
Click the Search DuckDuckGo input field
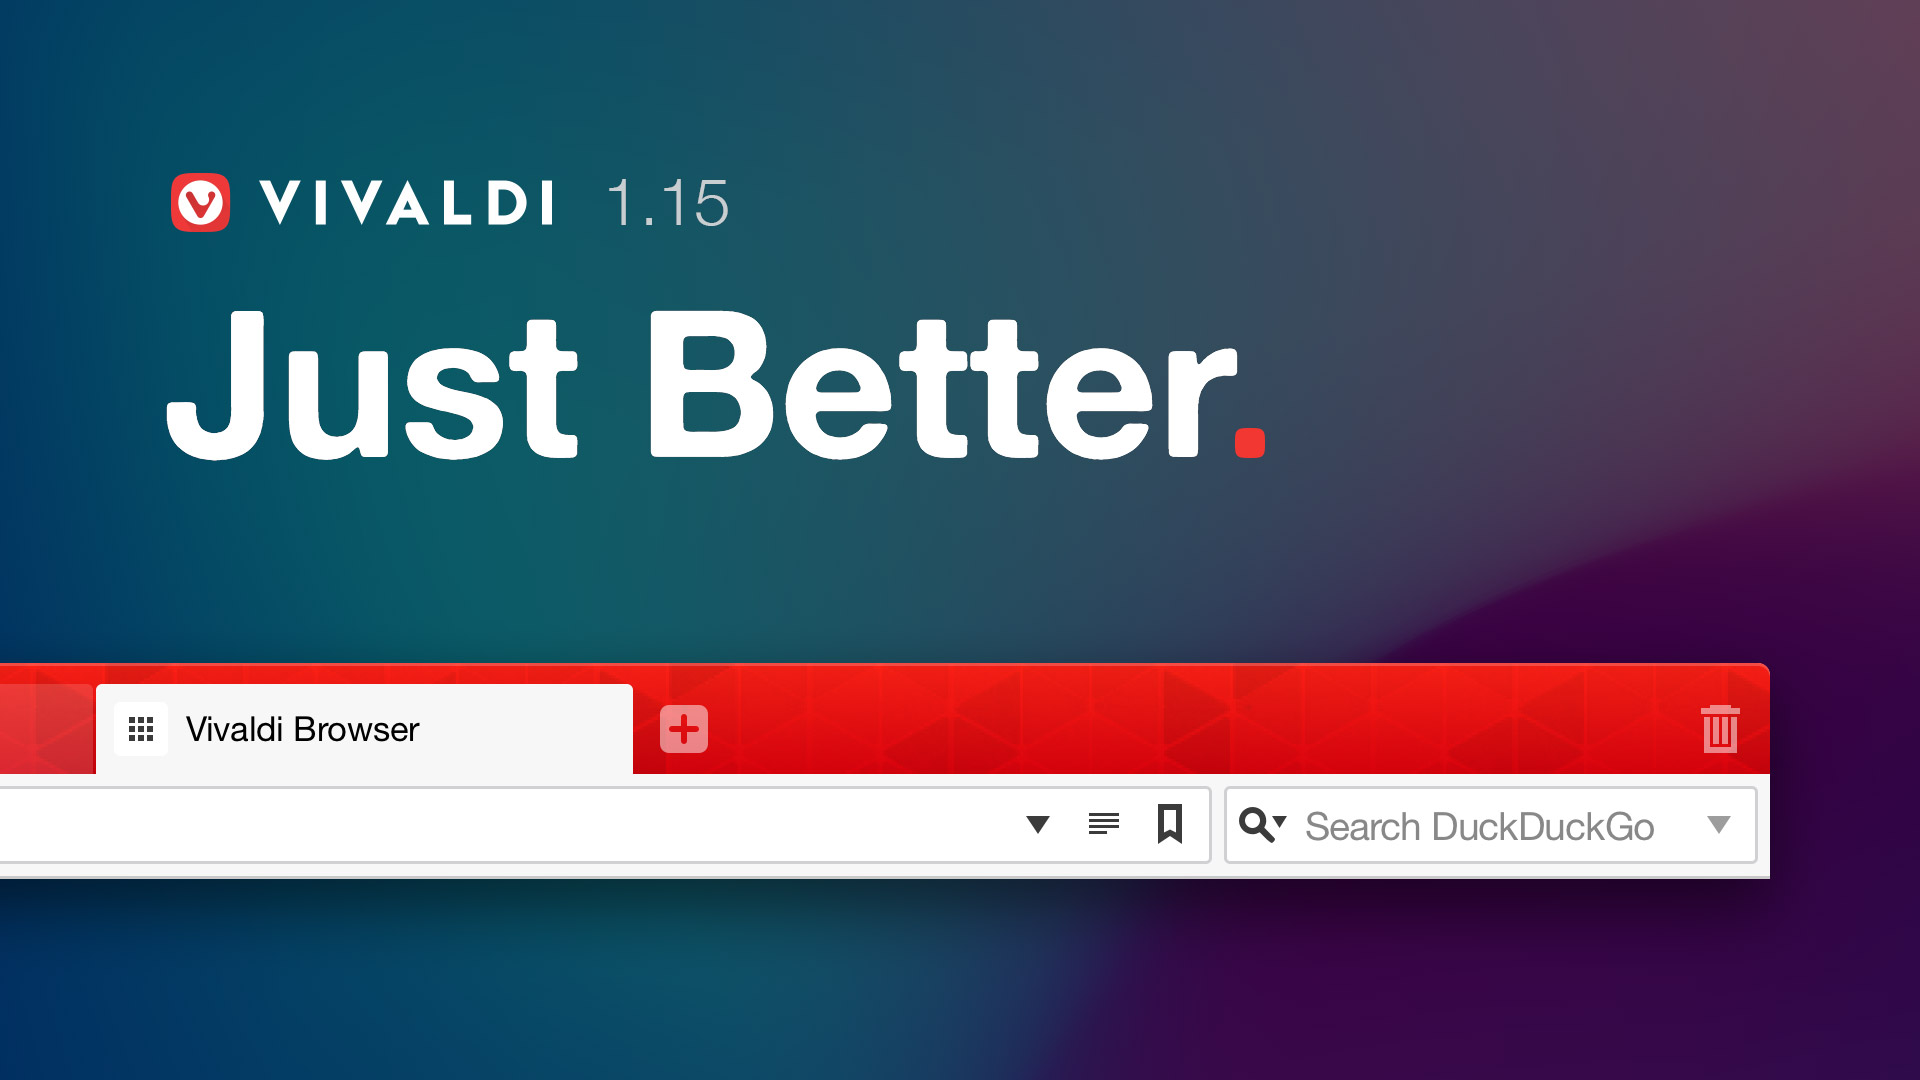tap(1490, 825)
